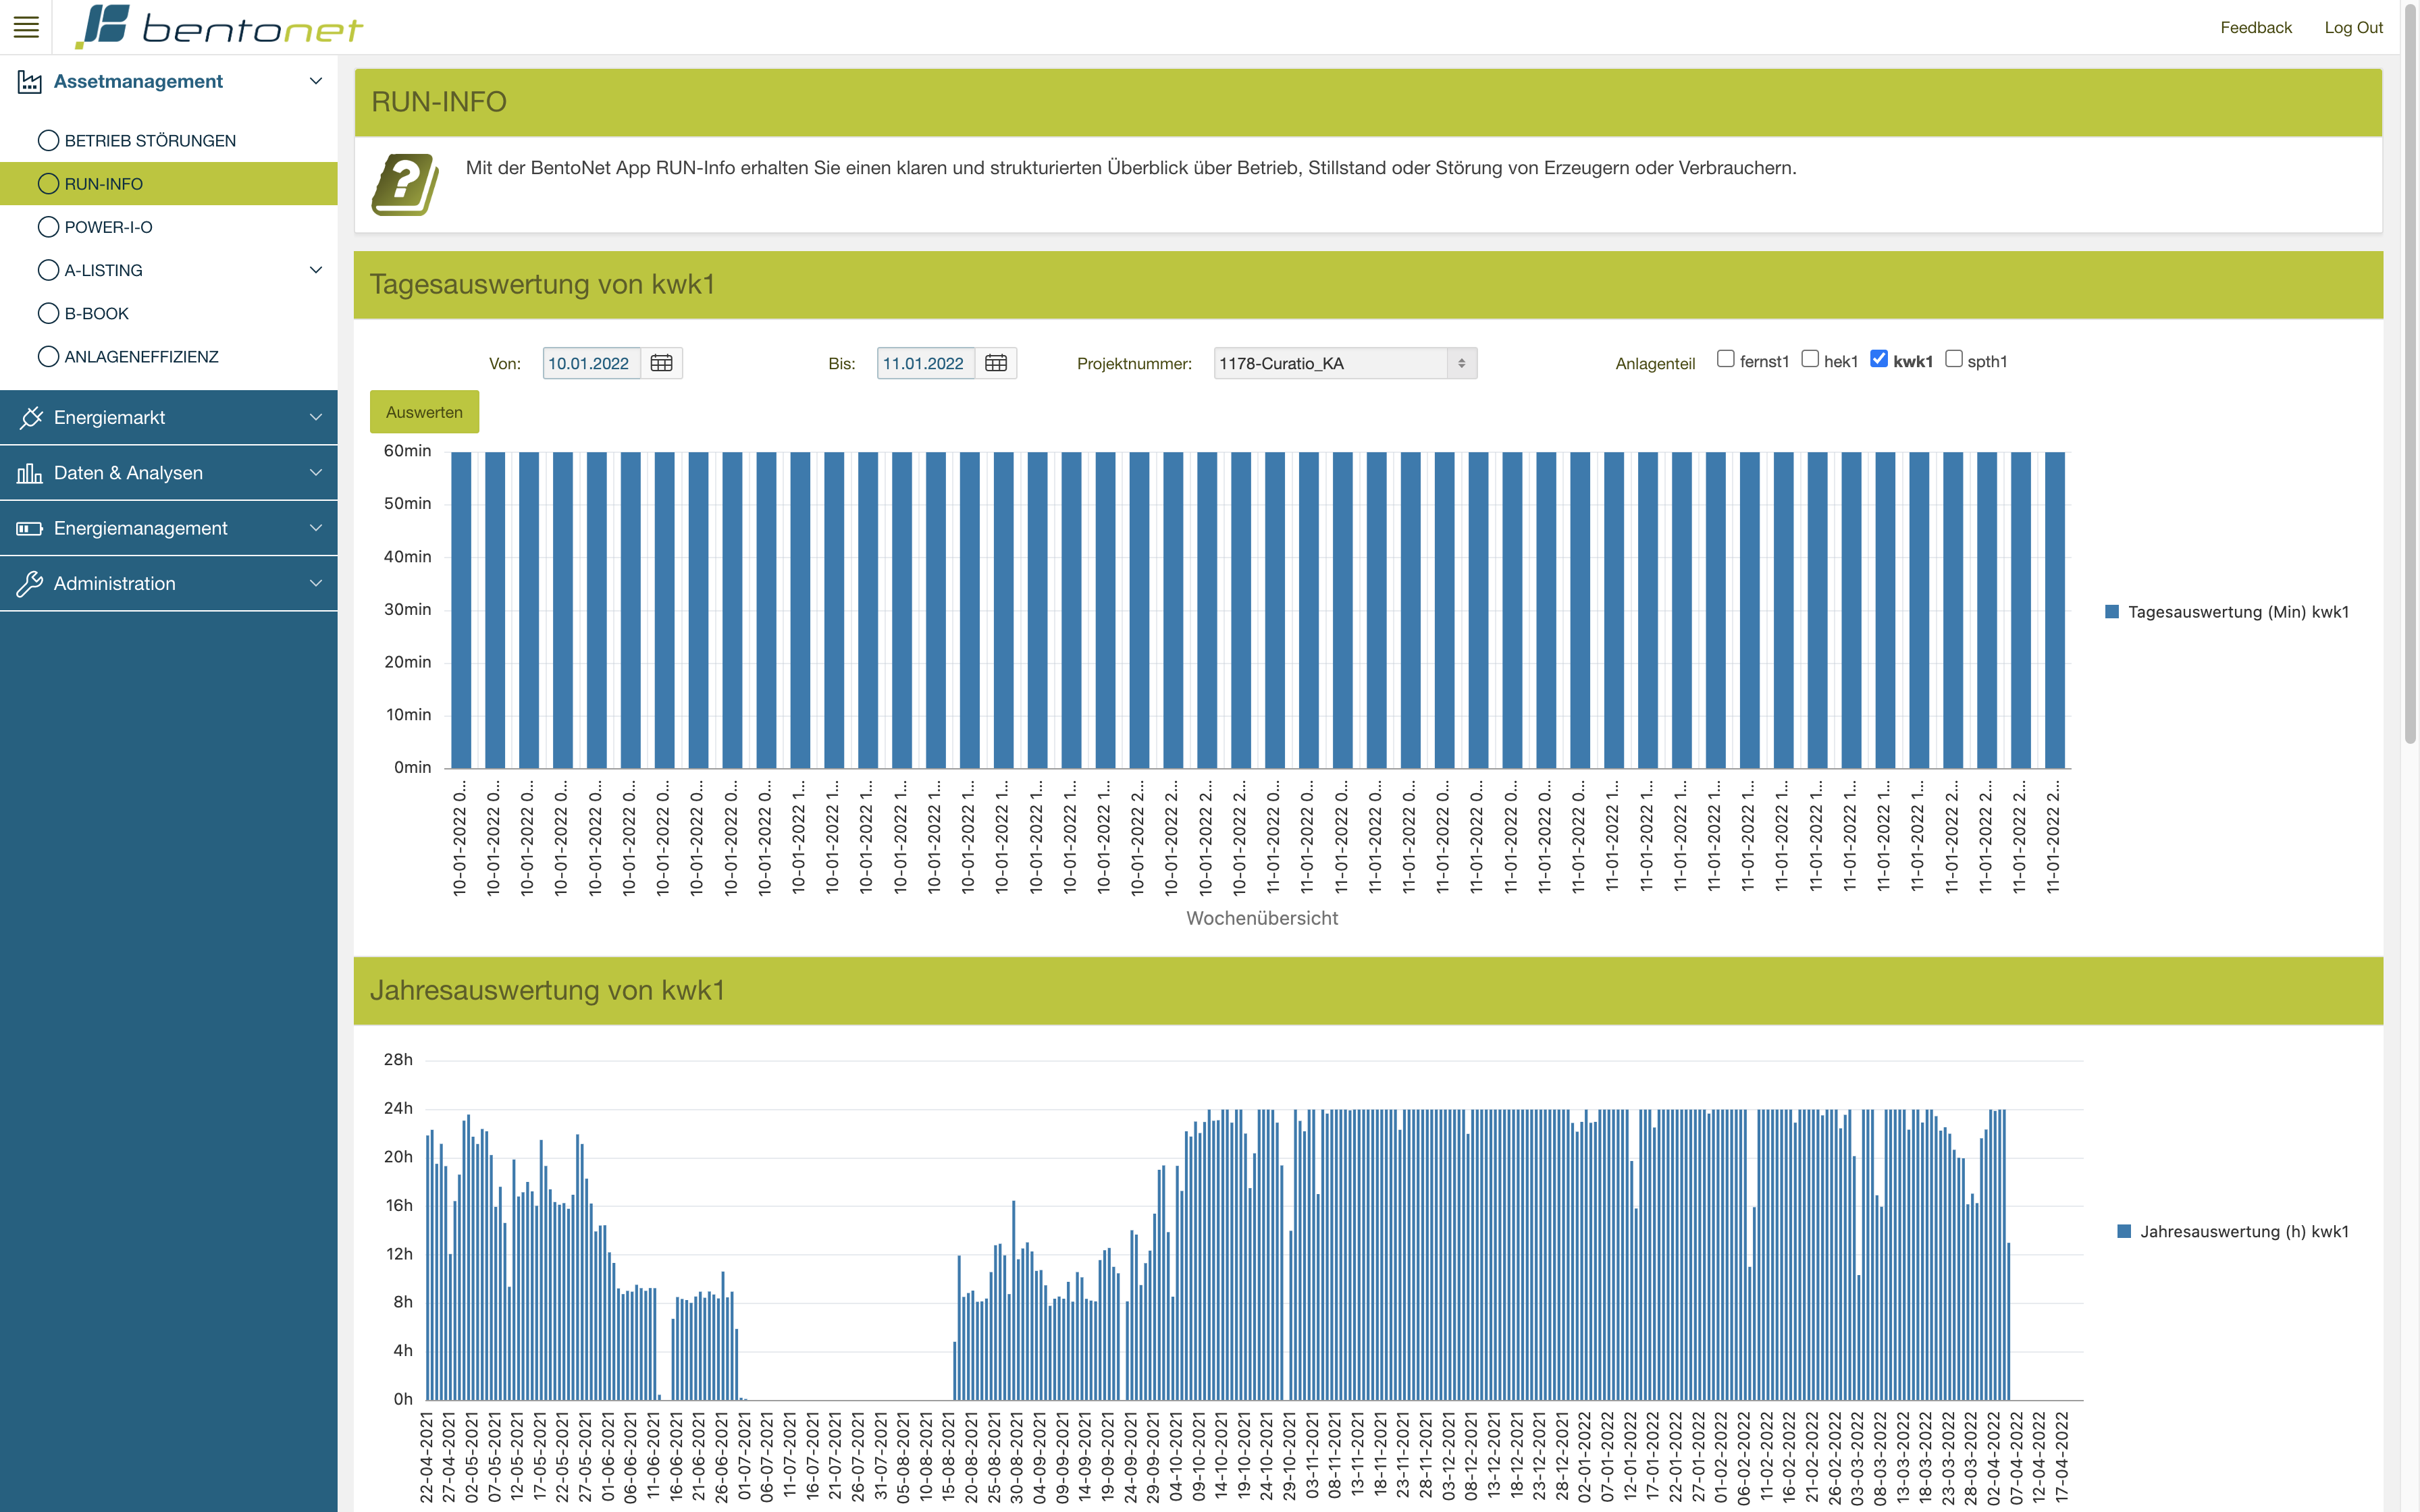This screenshot has height=1512, width=2420.
Task: Click the Assetmanagement chart icon
Action: point(29,82)
